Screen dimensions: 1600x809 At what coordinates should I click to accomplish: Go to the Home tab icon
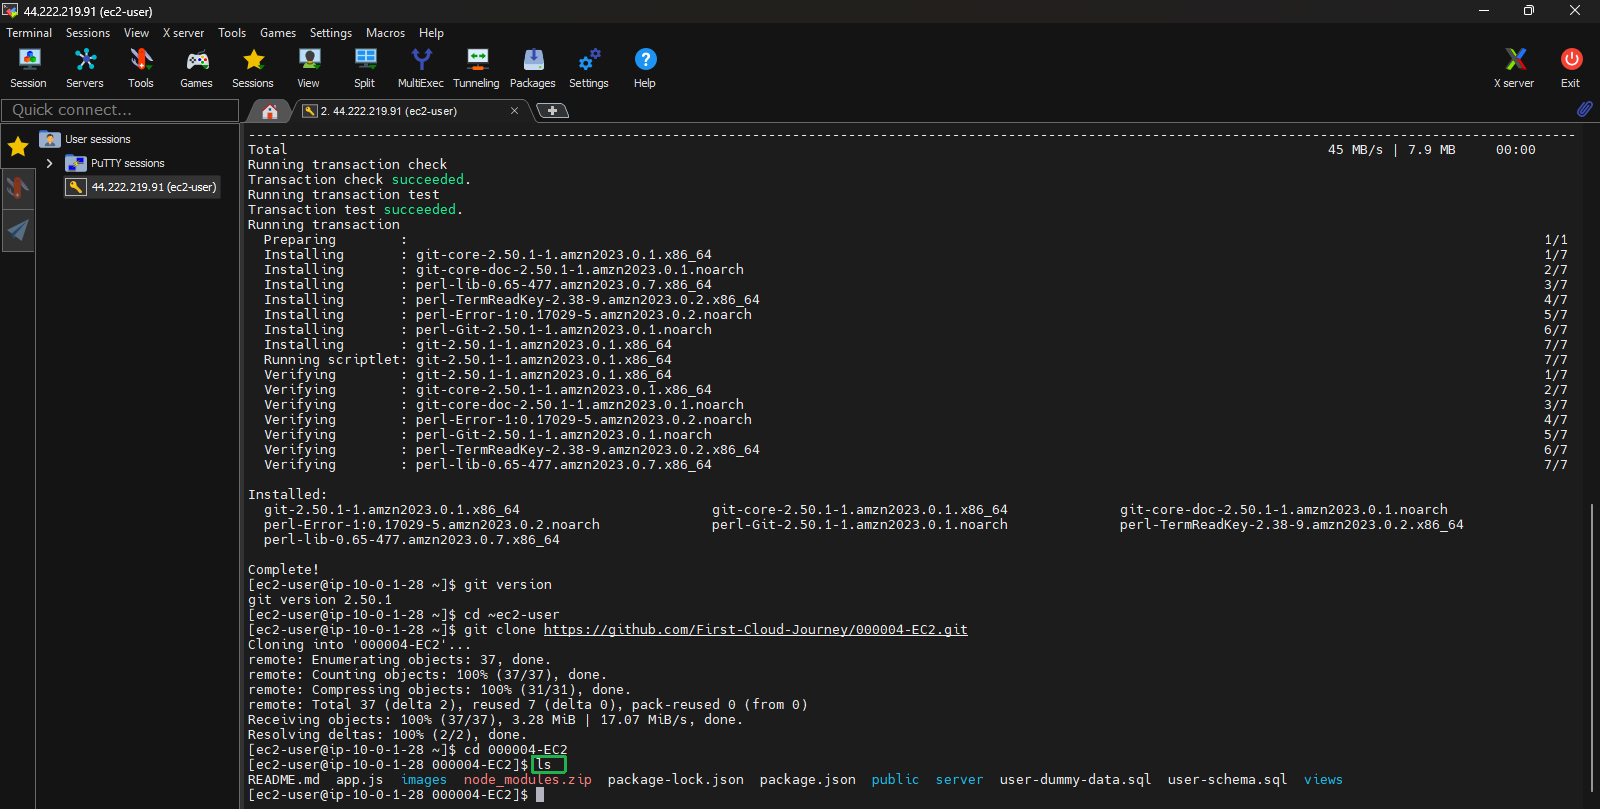(269, 111)
